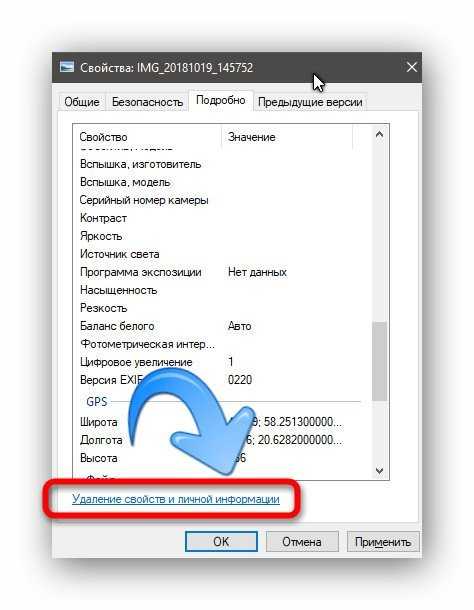The width and height of the screenshot is (474, 610).
Task: Click the file icon in title bar
Action: (67, 67)
